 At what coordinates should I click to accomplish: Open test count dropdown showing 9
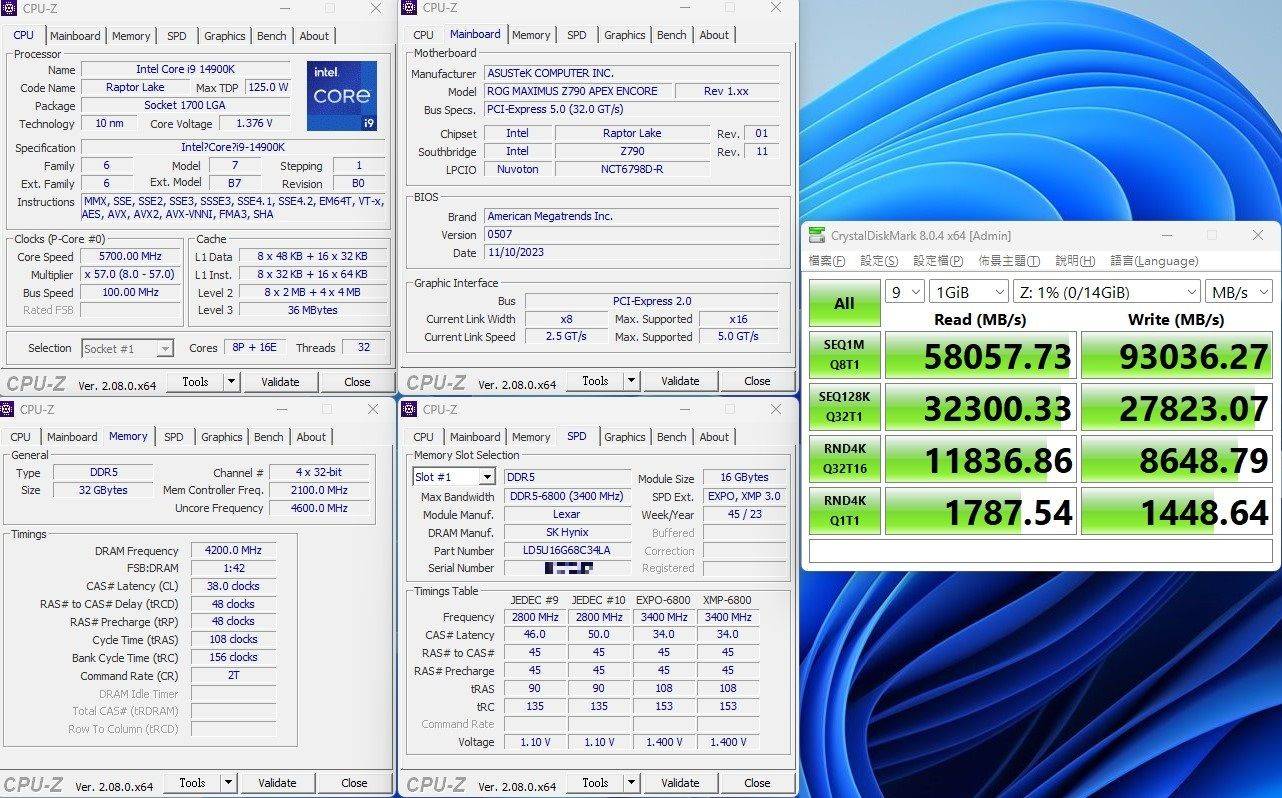[904, 292]
